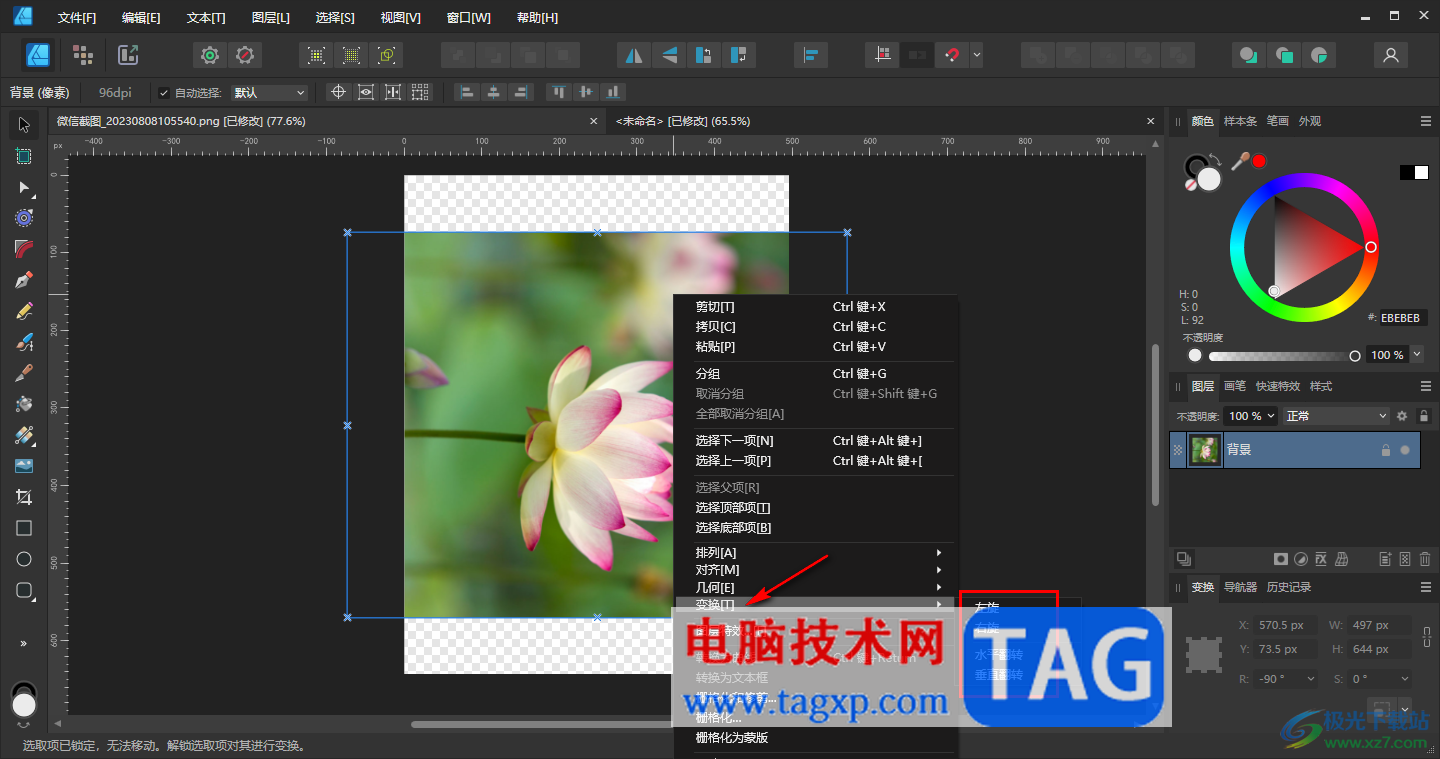The height and width of the screenshot is (759, 1440).
Task: Activate the Crop tool
Action: click(x=24, y=497)
